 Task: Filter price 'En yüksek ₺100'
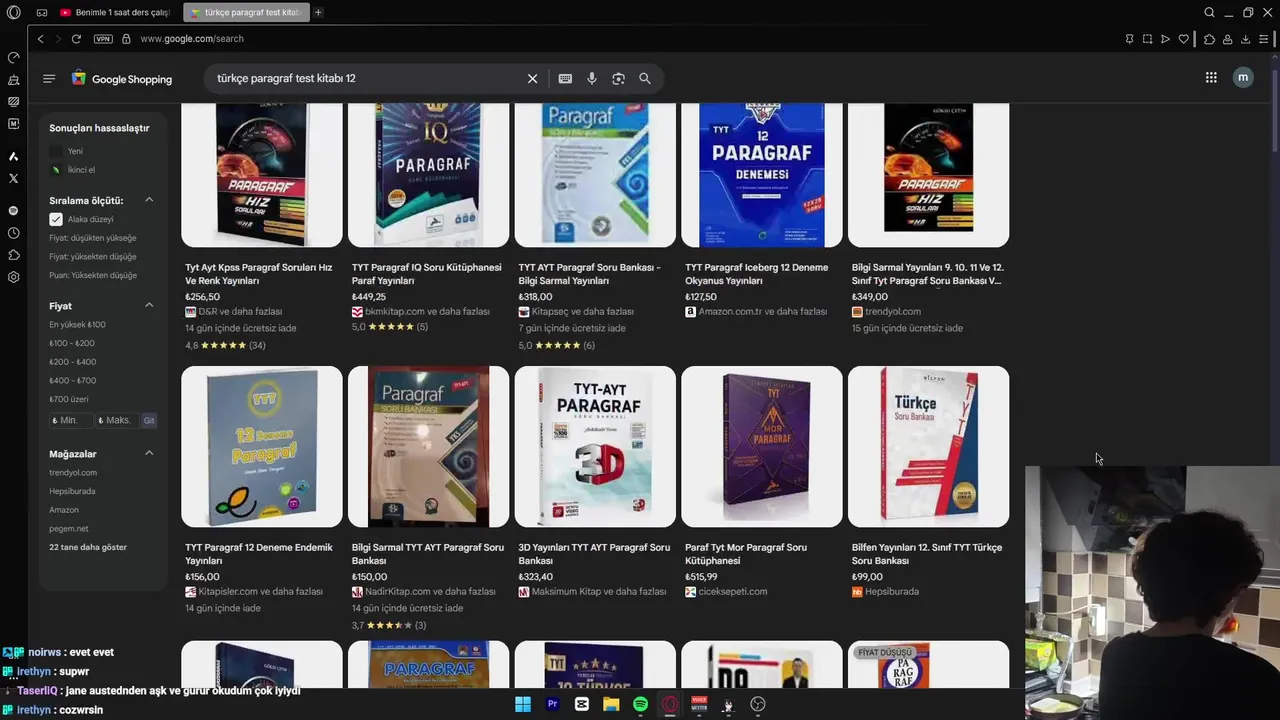click(x=77, y=325)
